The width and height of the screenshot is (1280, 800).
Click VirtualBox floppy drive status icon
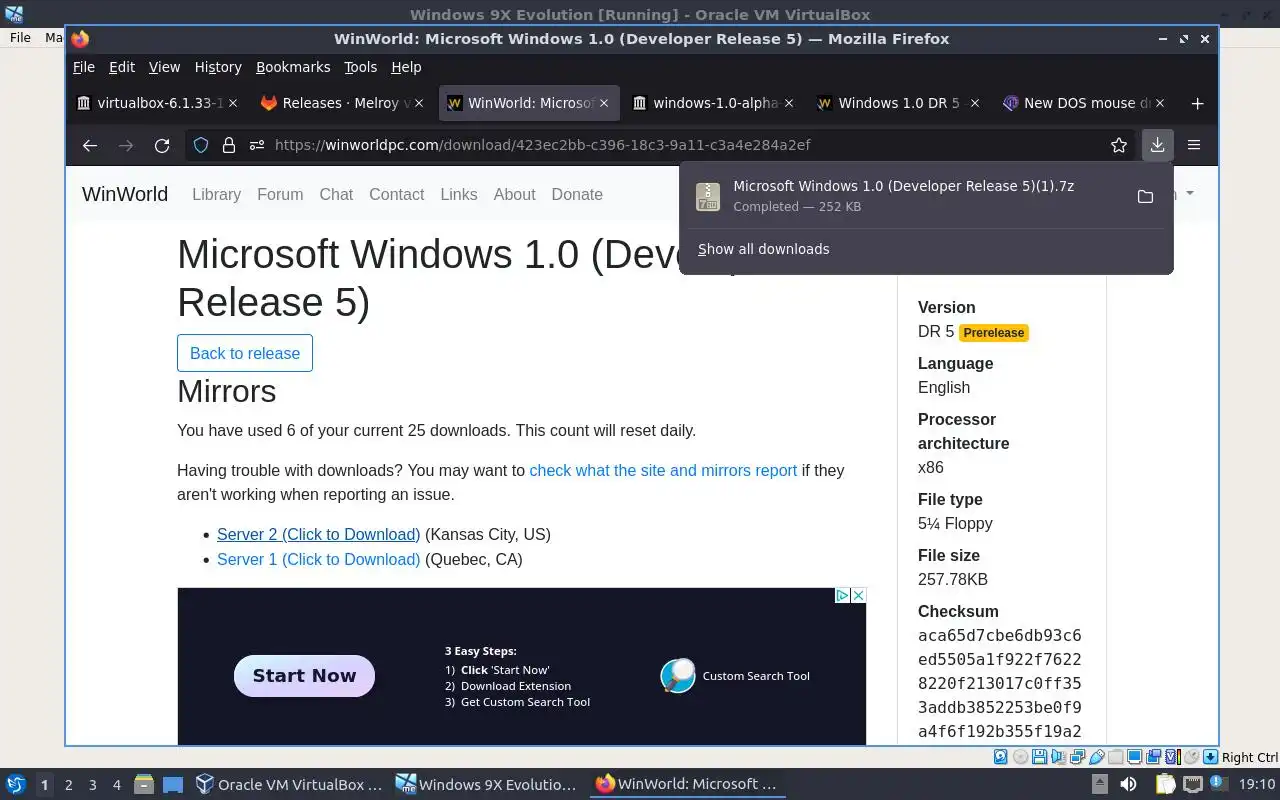tap(1039, 757)
